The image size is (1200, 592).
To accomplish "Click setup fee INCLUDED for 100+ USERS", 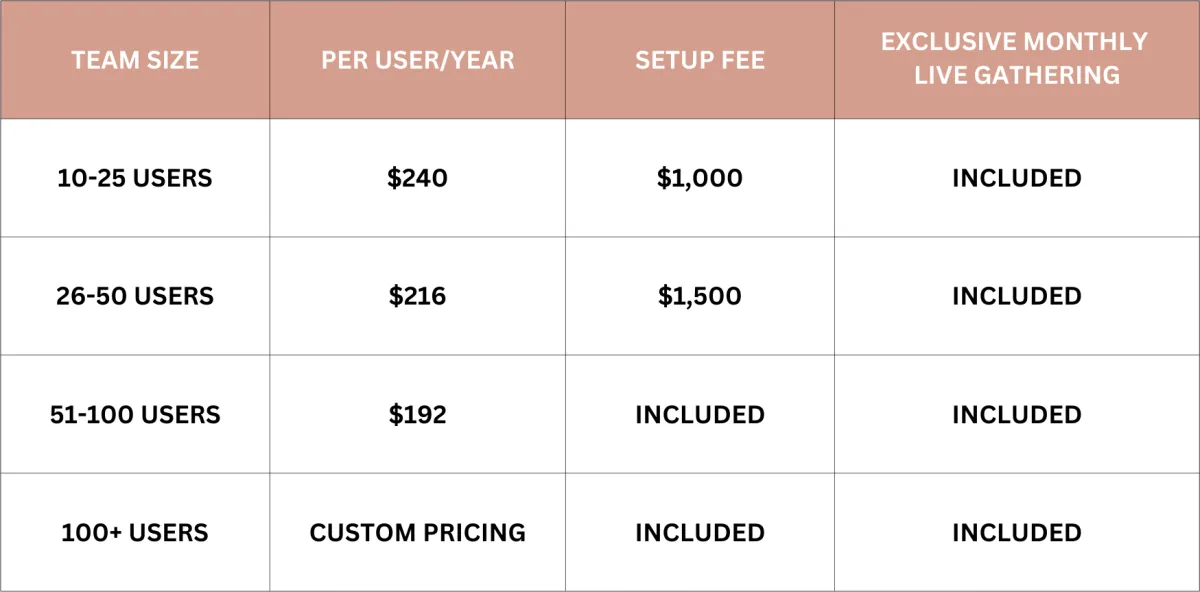I will pos(700,532).
